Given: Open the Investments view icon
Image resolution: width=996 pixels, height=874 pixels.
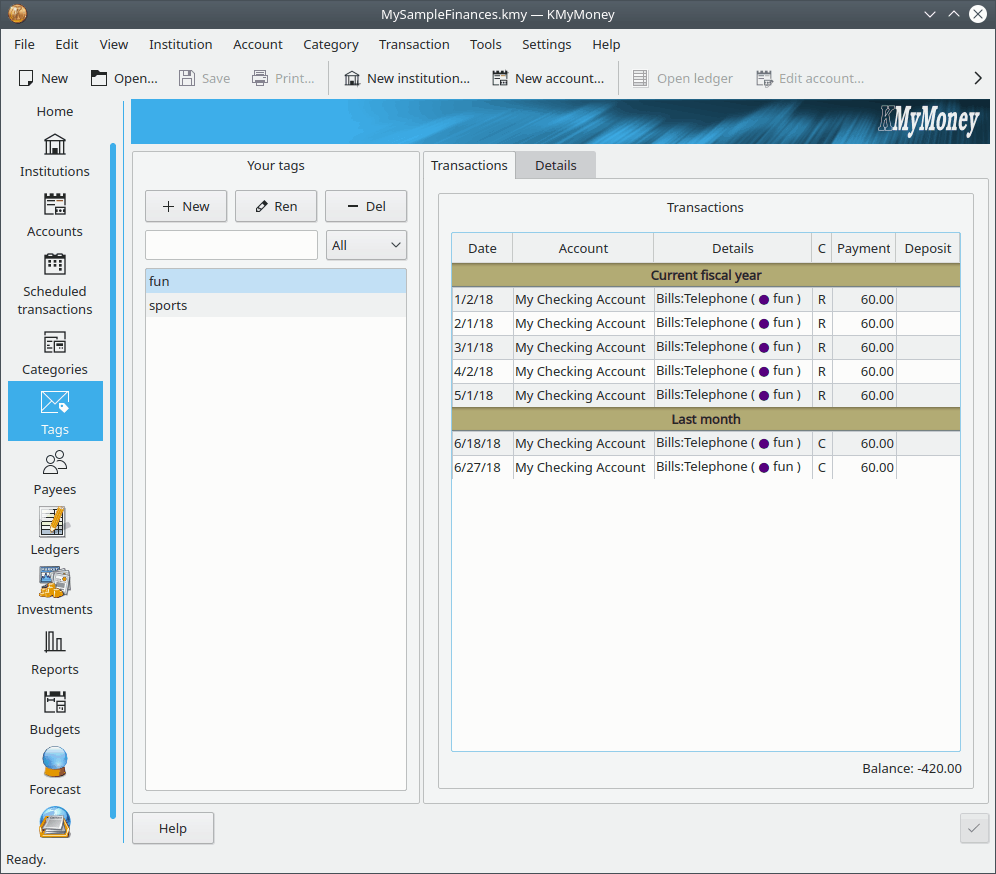Looking at the screenshot, I should pos(55,582).
